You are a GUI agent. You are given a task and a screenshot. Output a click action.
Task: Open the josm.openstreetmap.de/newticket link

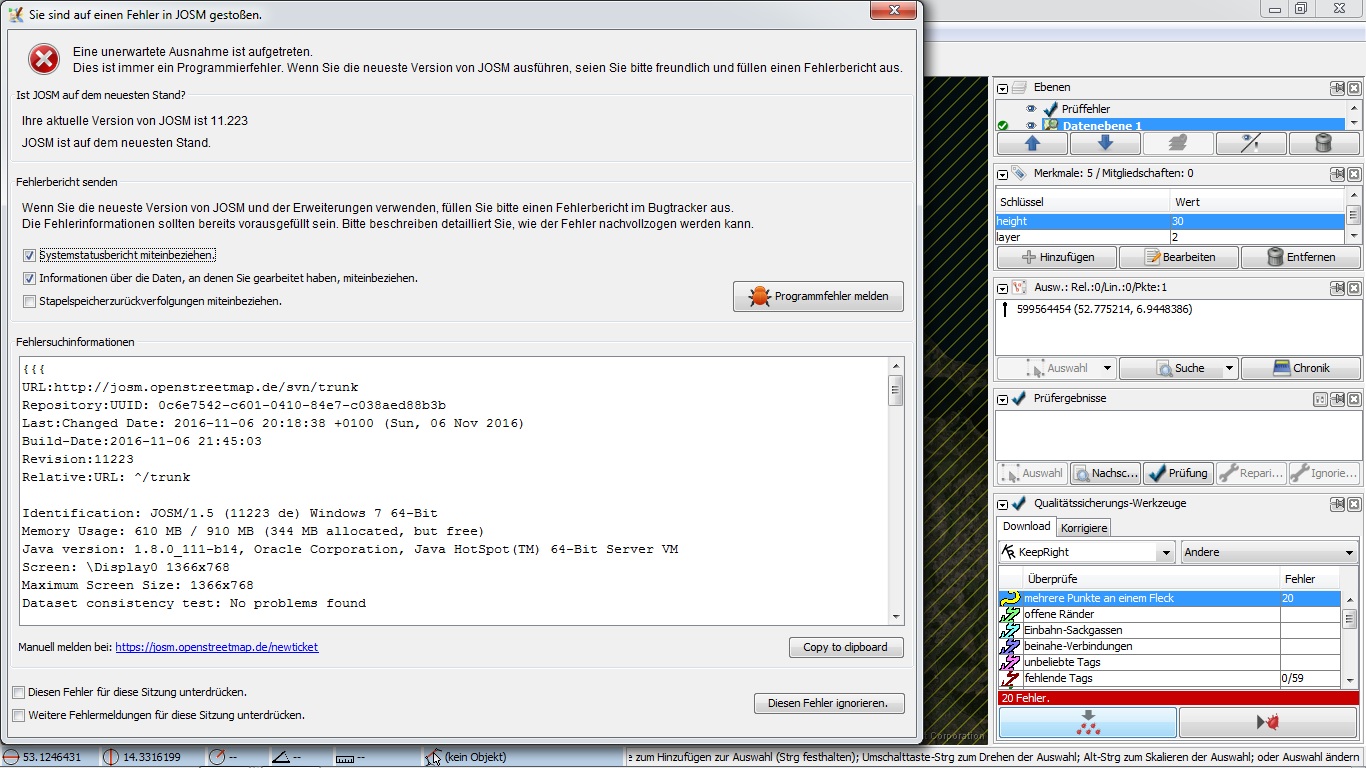pos(216,647)
